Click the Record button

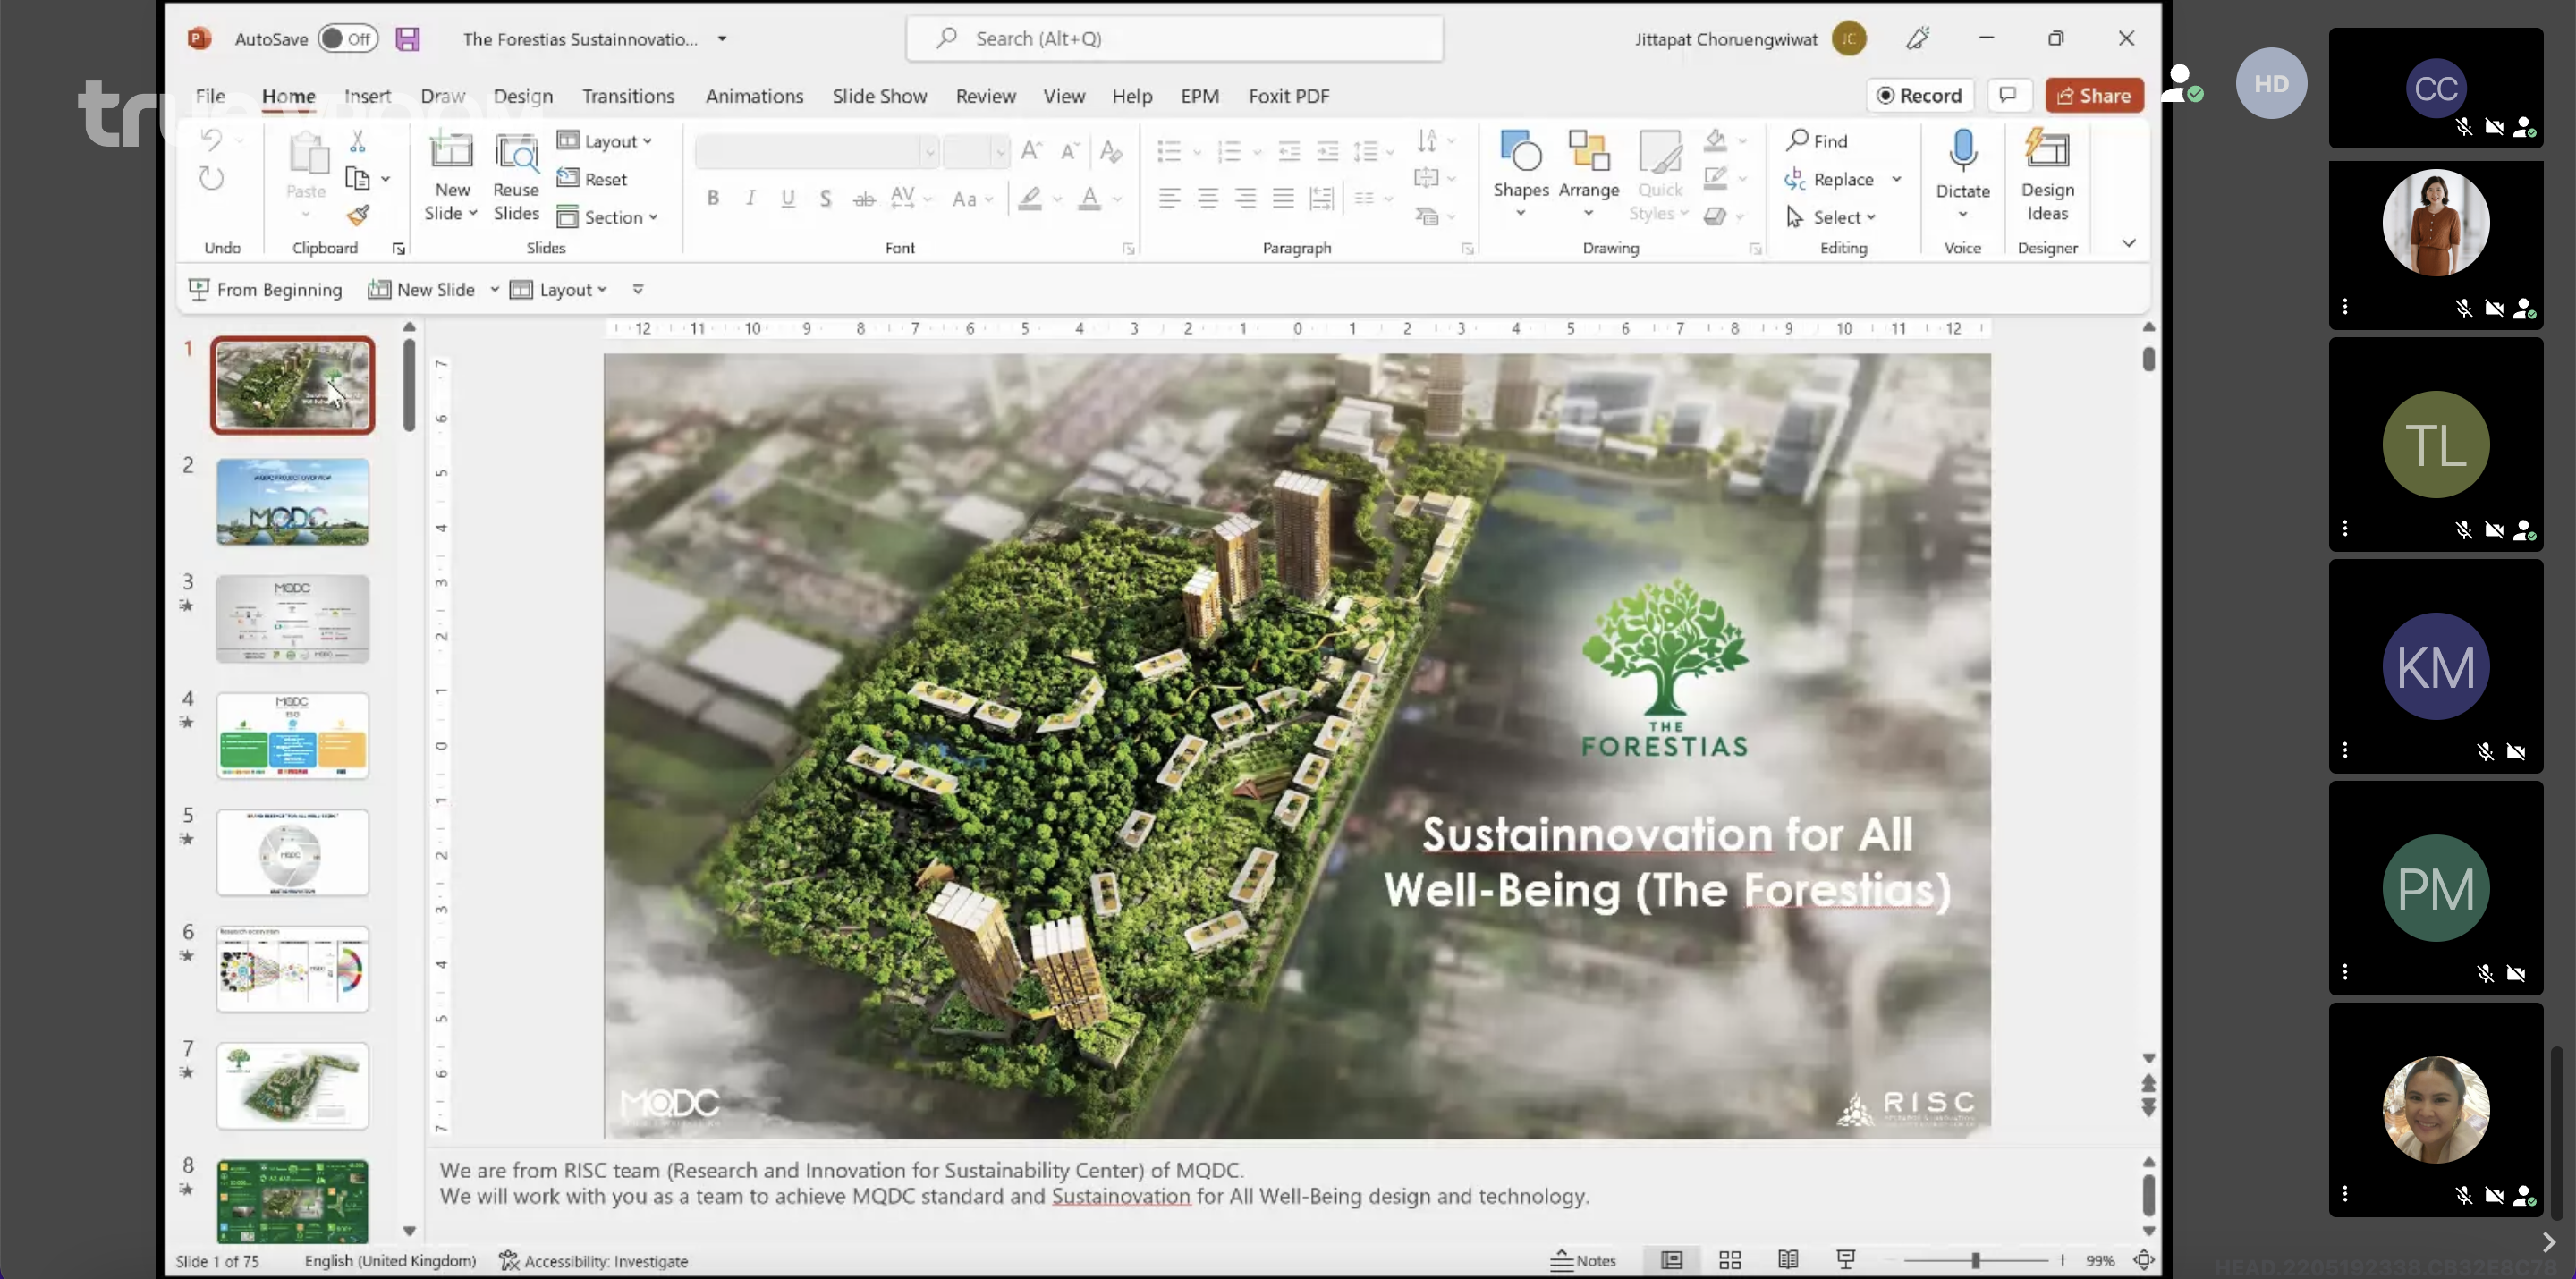tap(1919, 95)
